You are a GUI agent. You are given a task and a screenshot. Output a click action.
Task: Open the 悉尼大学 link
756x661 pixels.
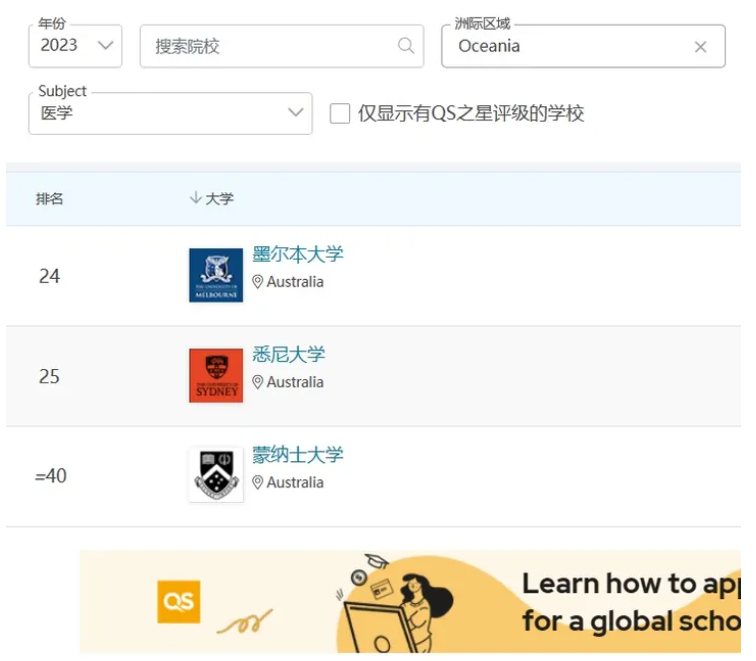288,354
